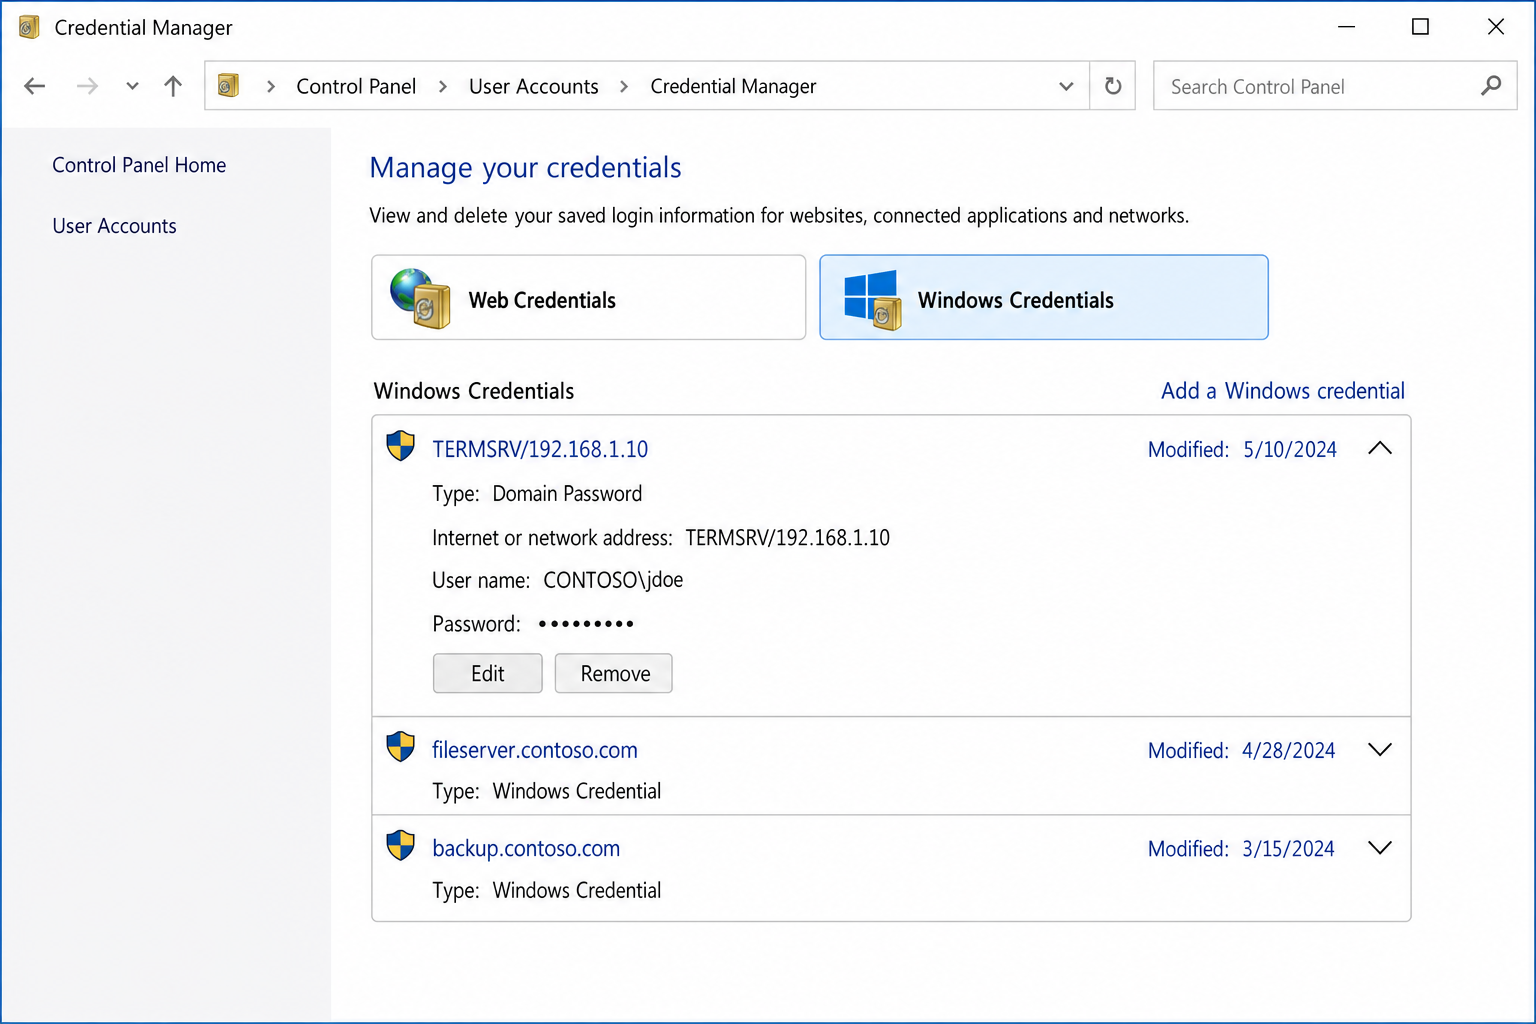1536x1024 pixels.
Task: Refresh the Credential Manager page
Action: 1113,86
